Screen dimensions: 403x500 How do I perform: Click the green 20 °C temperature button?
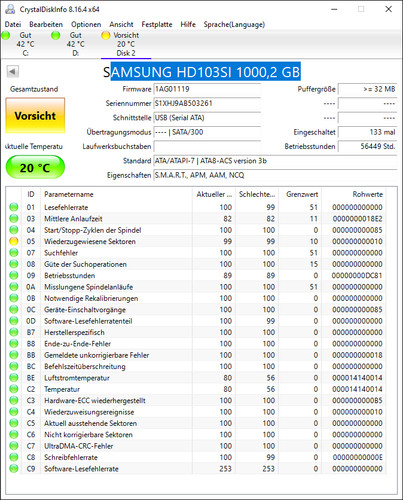coord(35,167)
